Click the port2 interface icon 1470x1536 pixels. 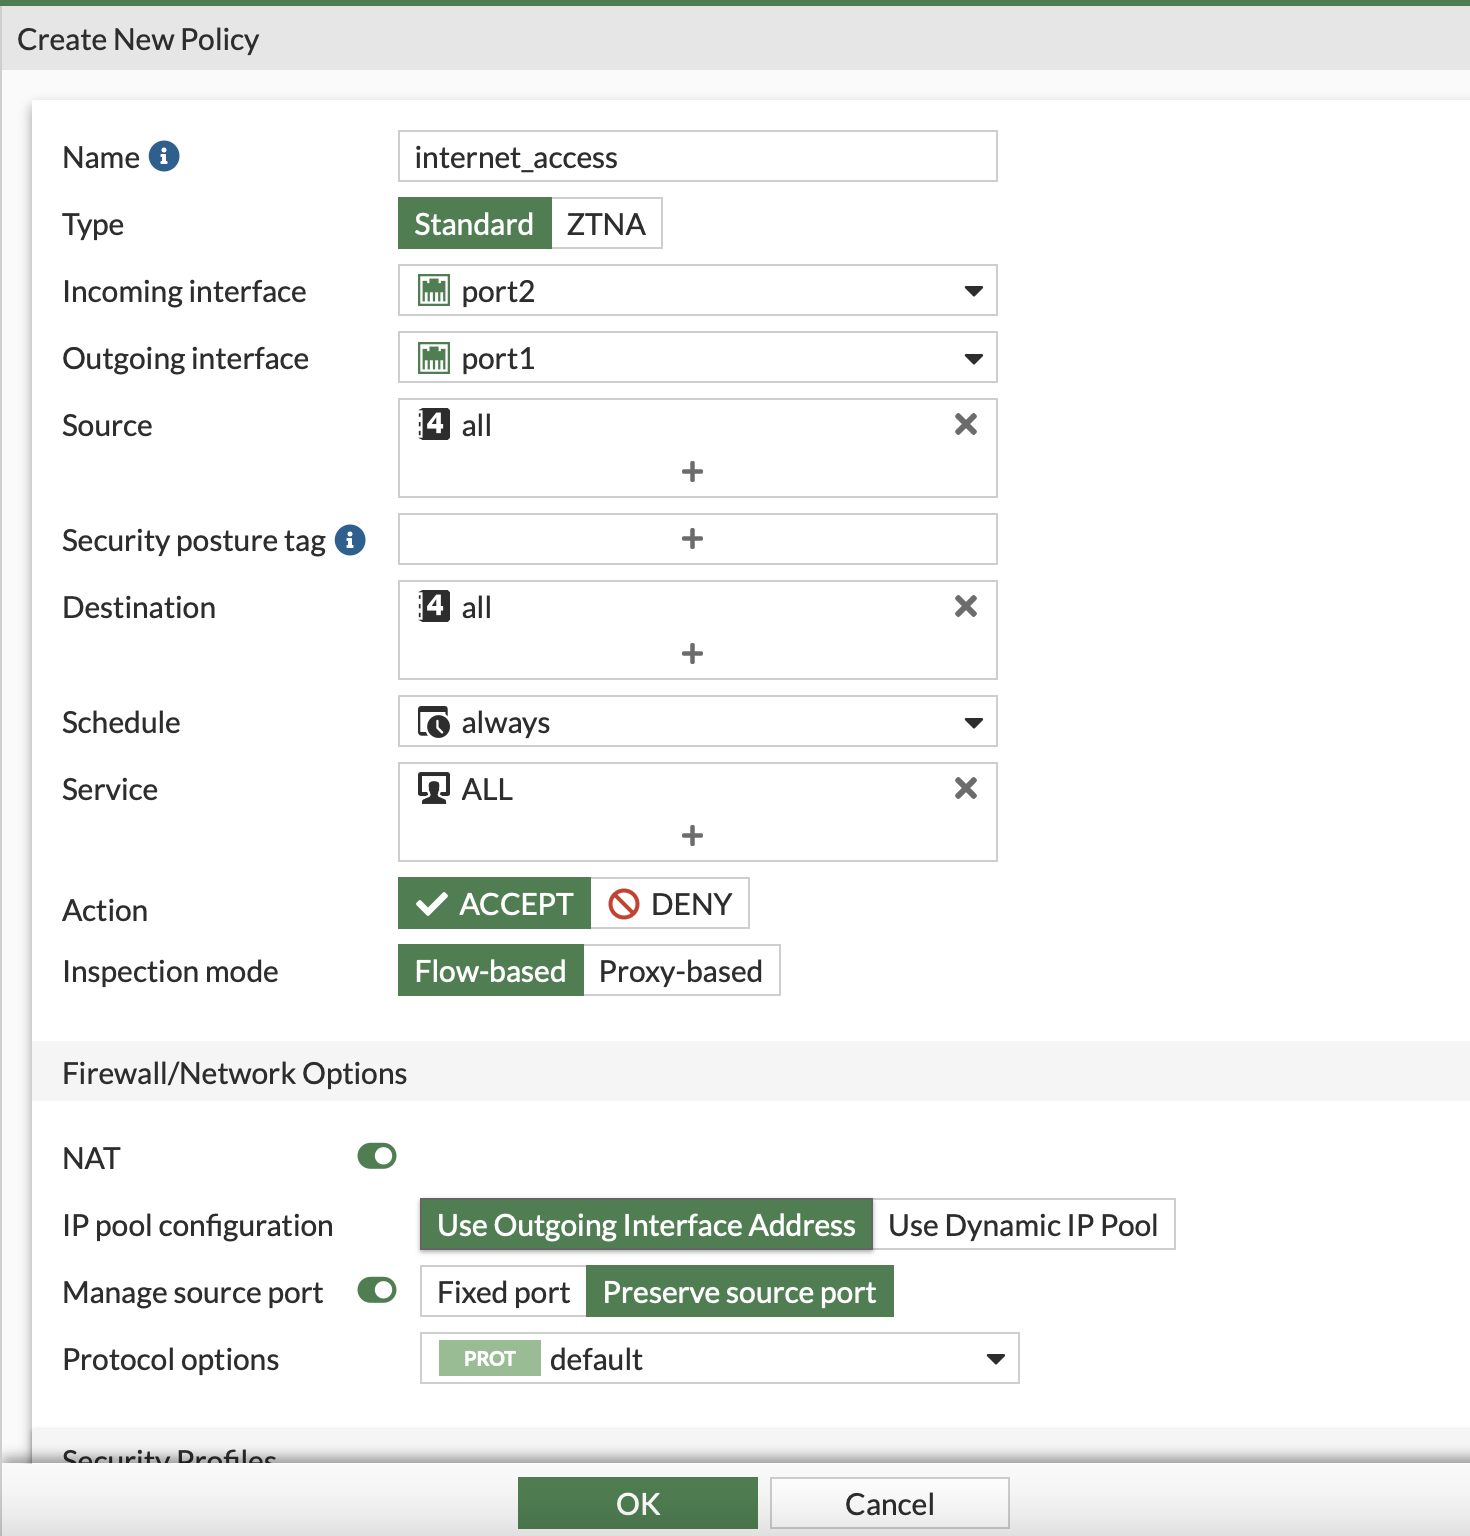coord(433,291)
